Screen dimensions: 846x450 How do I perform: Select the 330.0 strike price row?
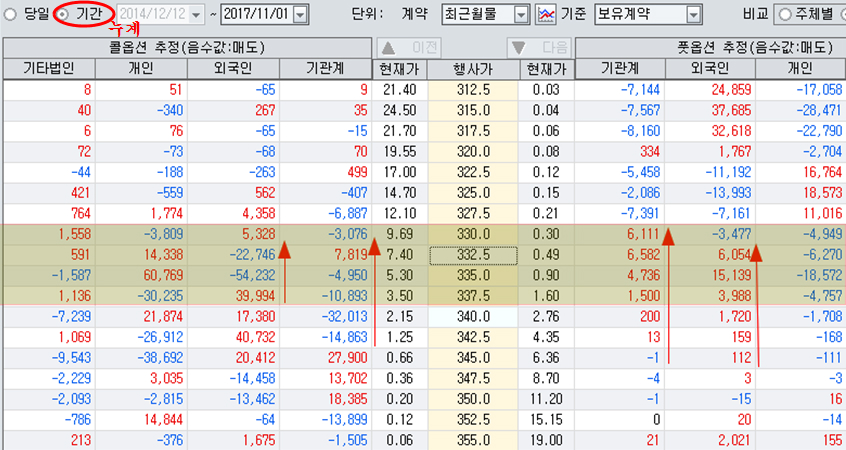tap(473, 233)
